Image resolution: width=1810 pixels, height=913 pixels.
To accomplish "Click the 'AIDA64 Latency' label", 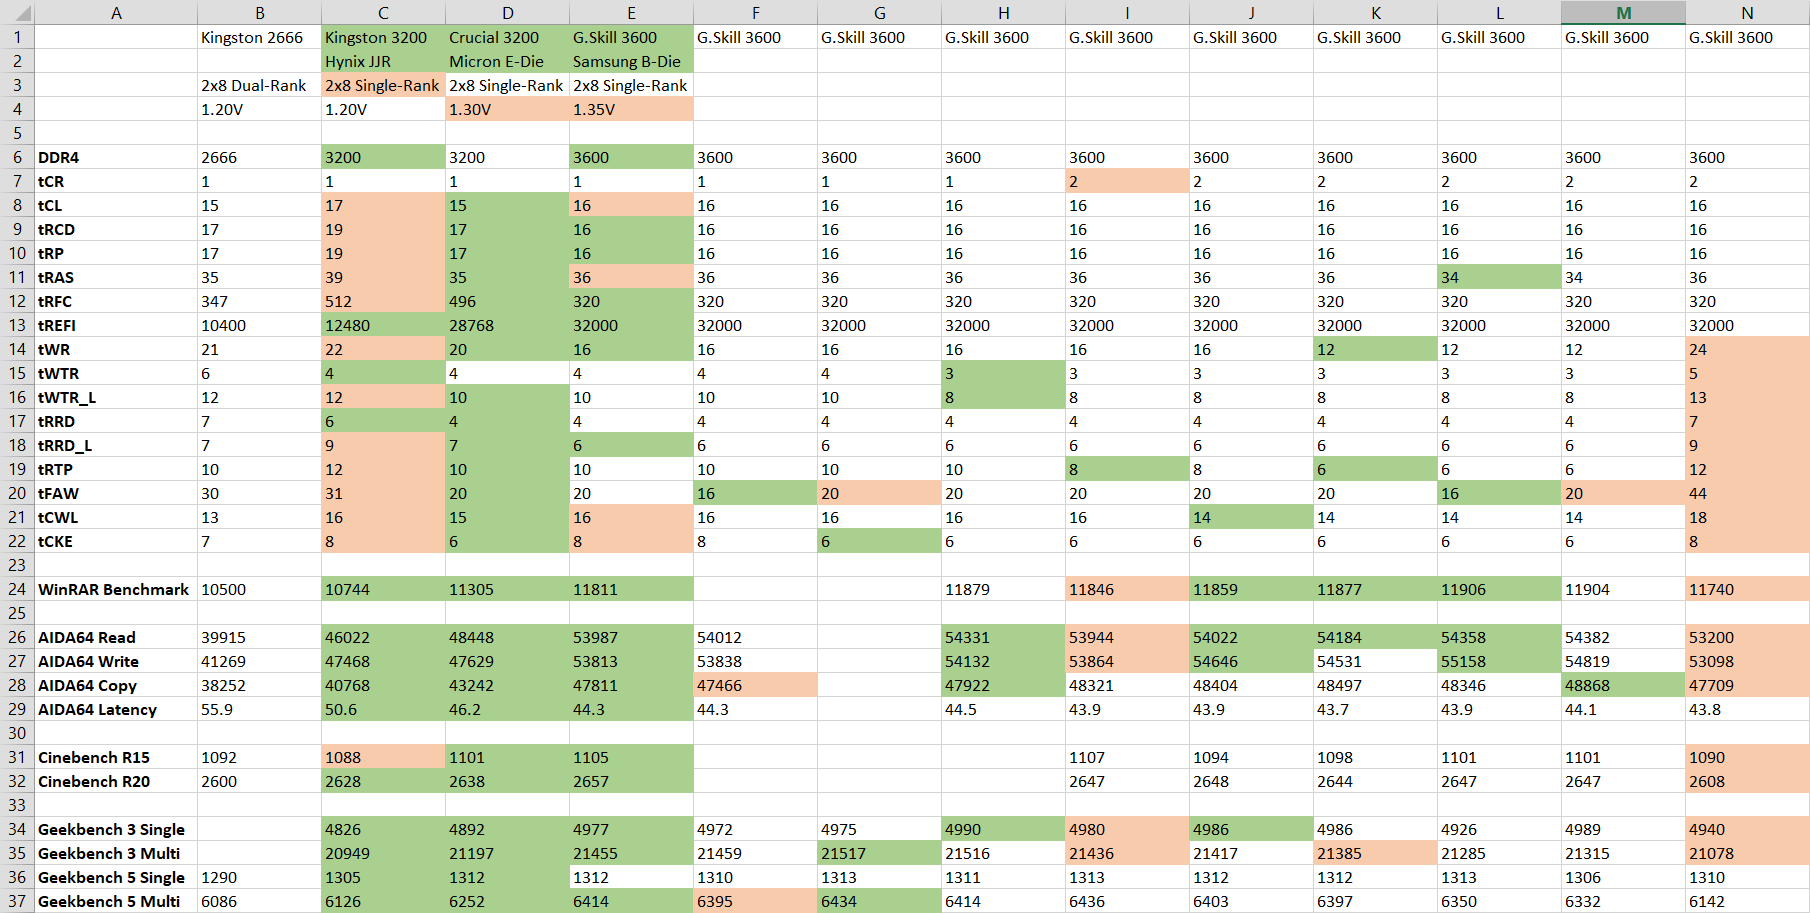I will pos(116,709).
